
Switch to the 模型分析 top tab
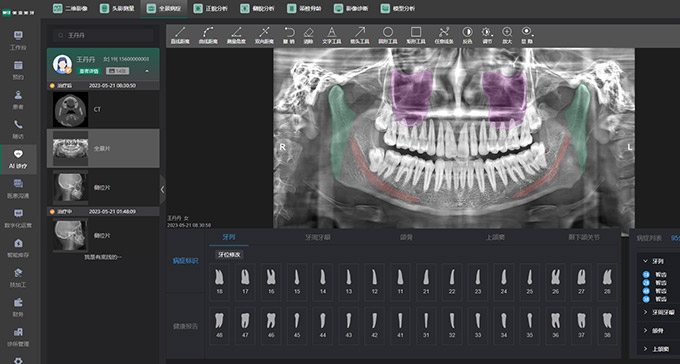coord(398,8)
